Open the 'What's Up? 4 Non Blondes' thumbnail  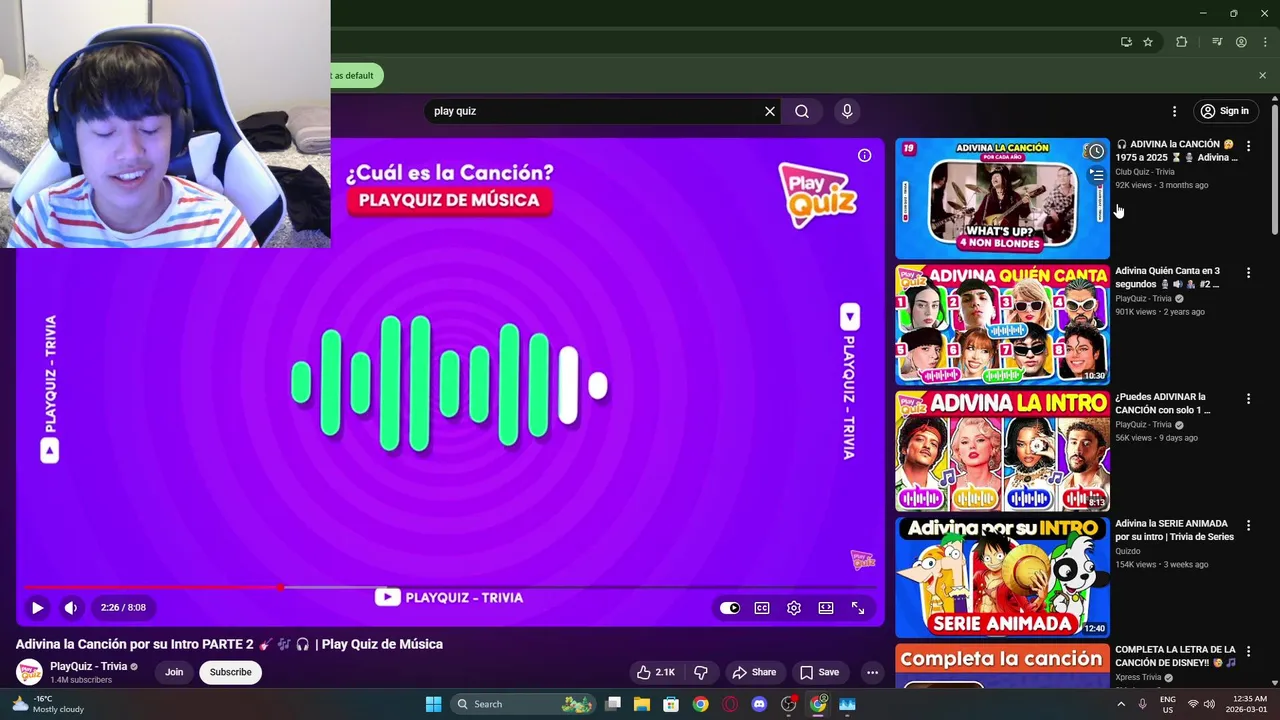1002,198
